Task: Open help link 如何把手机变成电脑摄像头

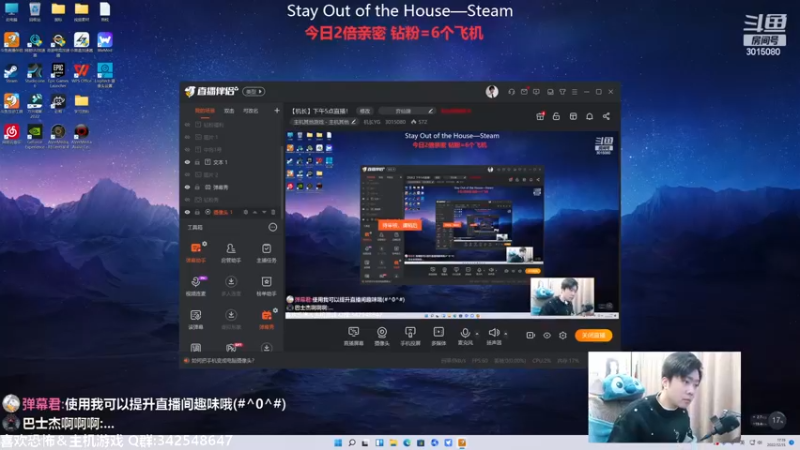Action: coord(222,360)
